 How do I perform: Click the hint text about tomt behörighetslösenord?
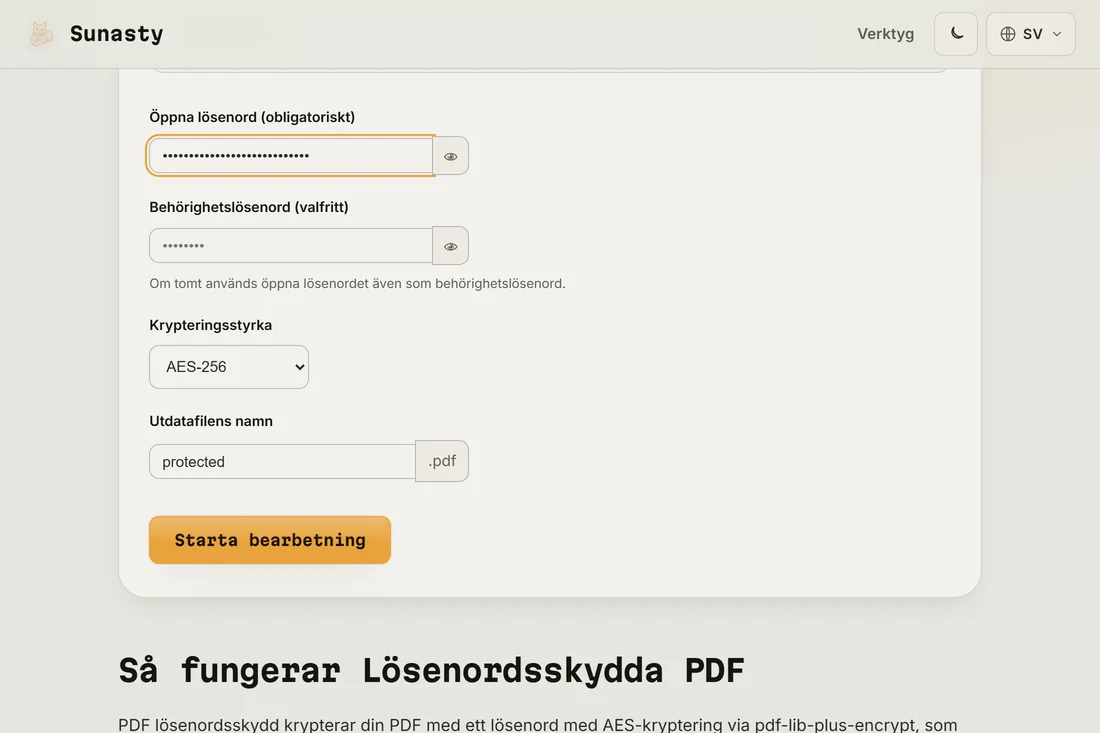click(x=357, y=283)
